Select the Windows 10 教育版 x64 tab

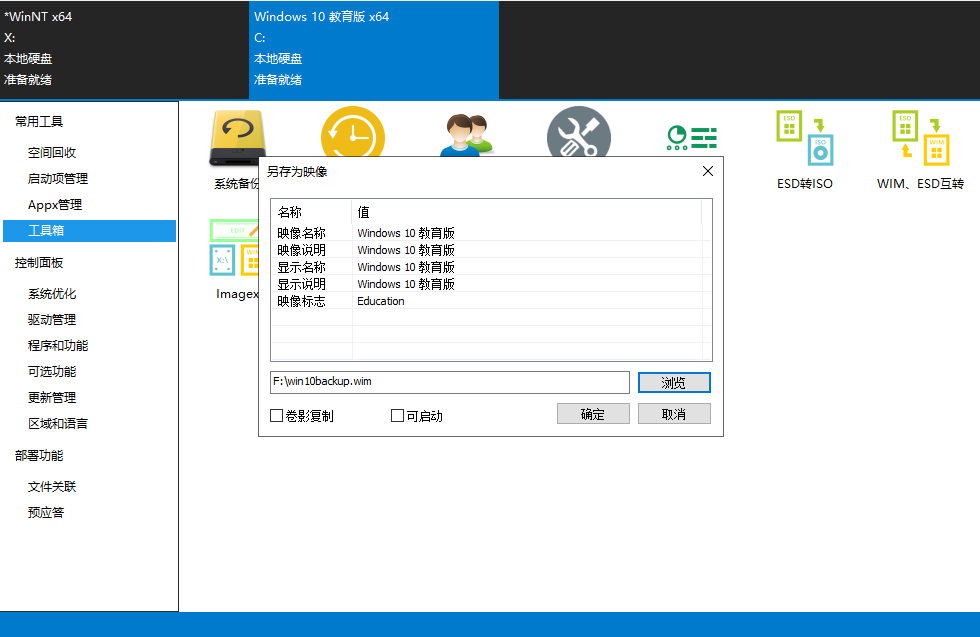coord(374,50)
